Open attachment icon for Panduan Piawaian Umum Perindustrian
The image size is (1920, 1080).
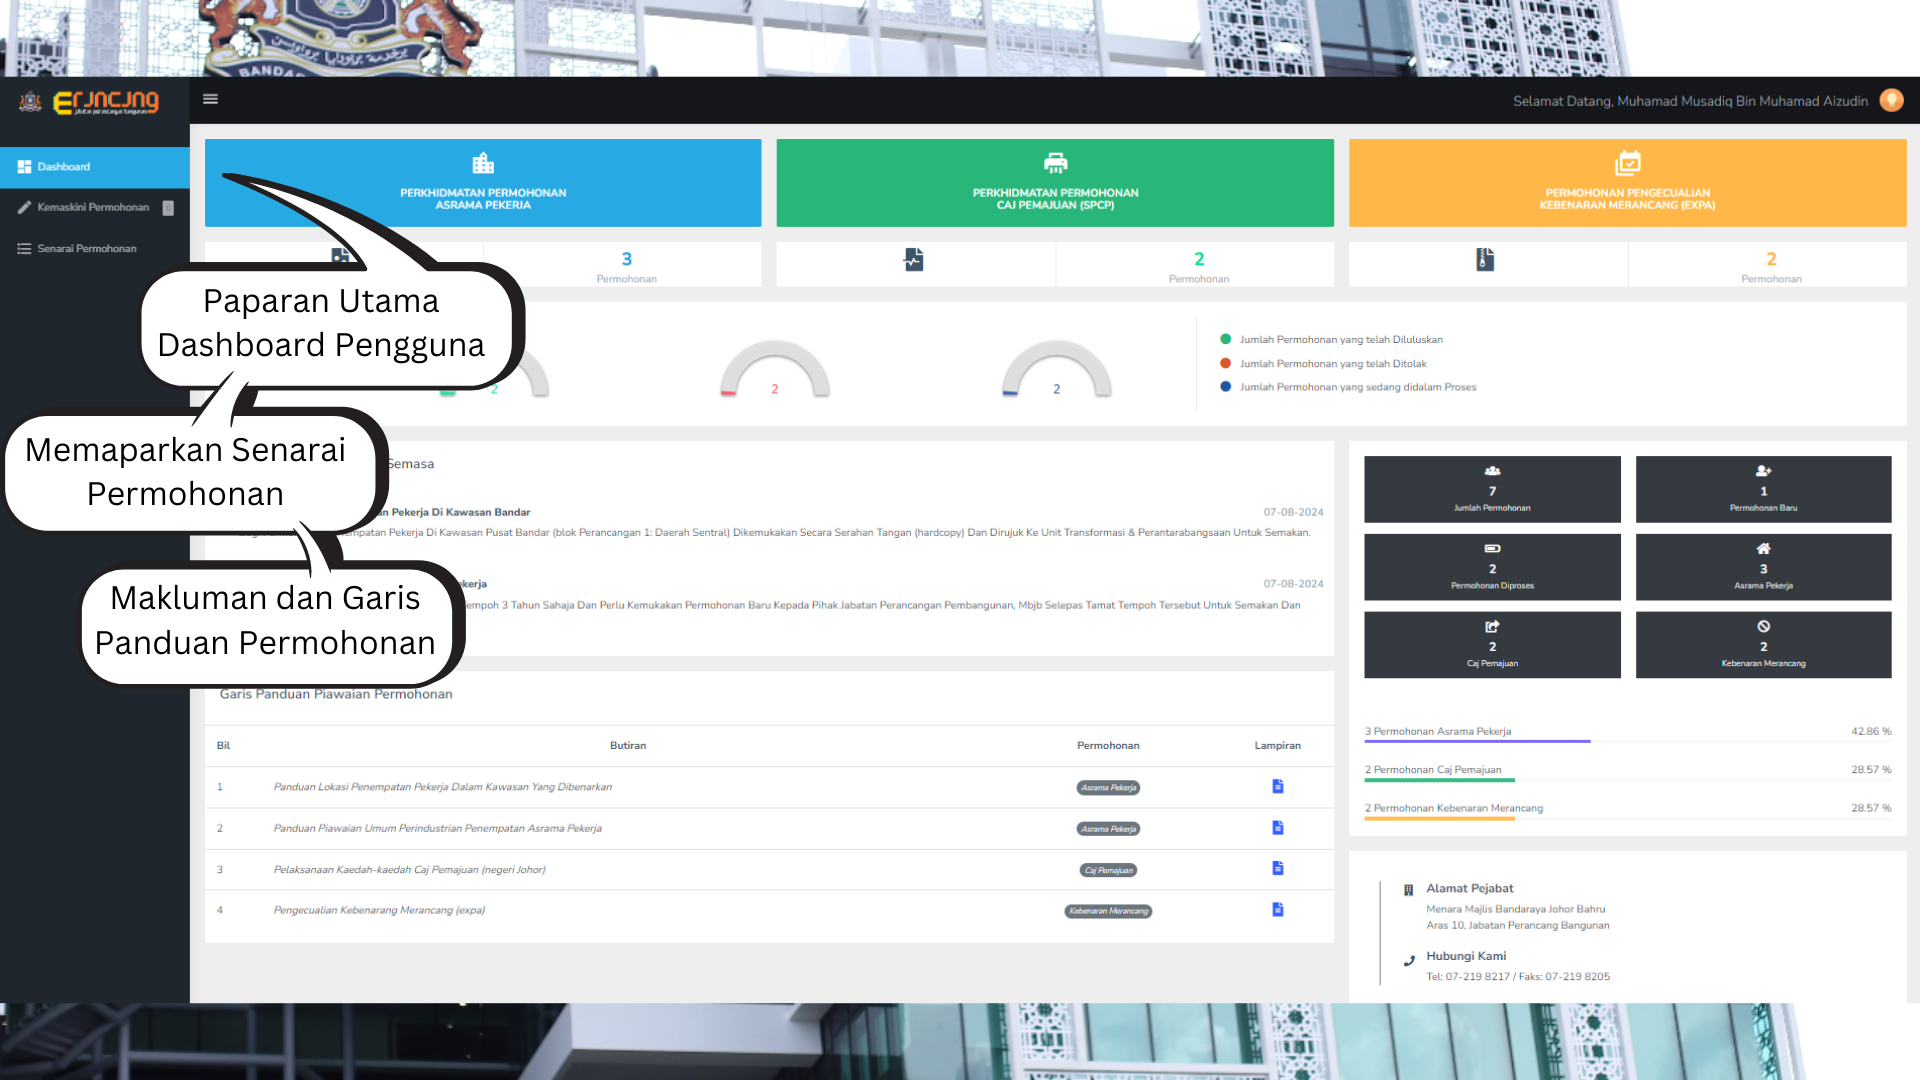coord(1277,828)
